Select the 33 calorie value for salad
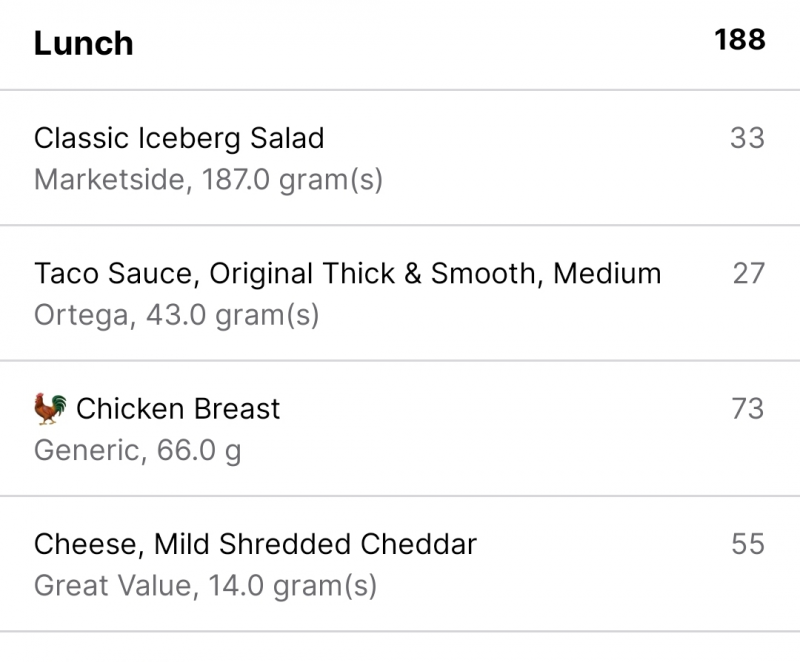 pyautogui.click(x=747, y=138)
